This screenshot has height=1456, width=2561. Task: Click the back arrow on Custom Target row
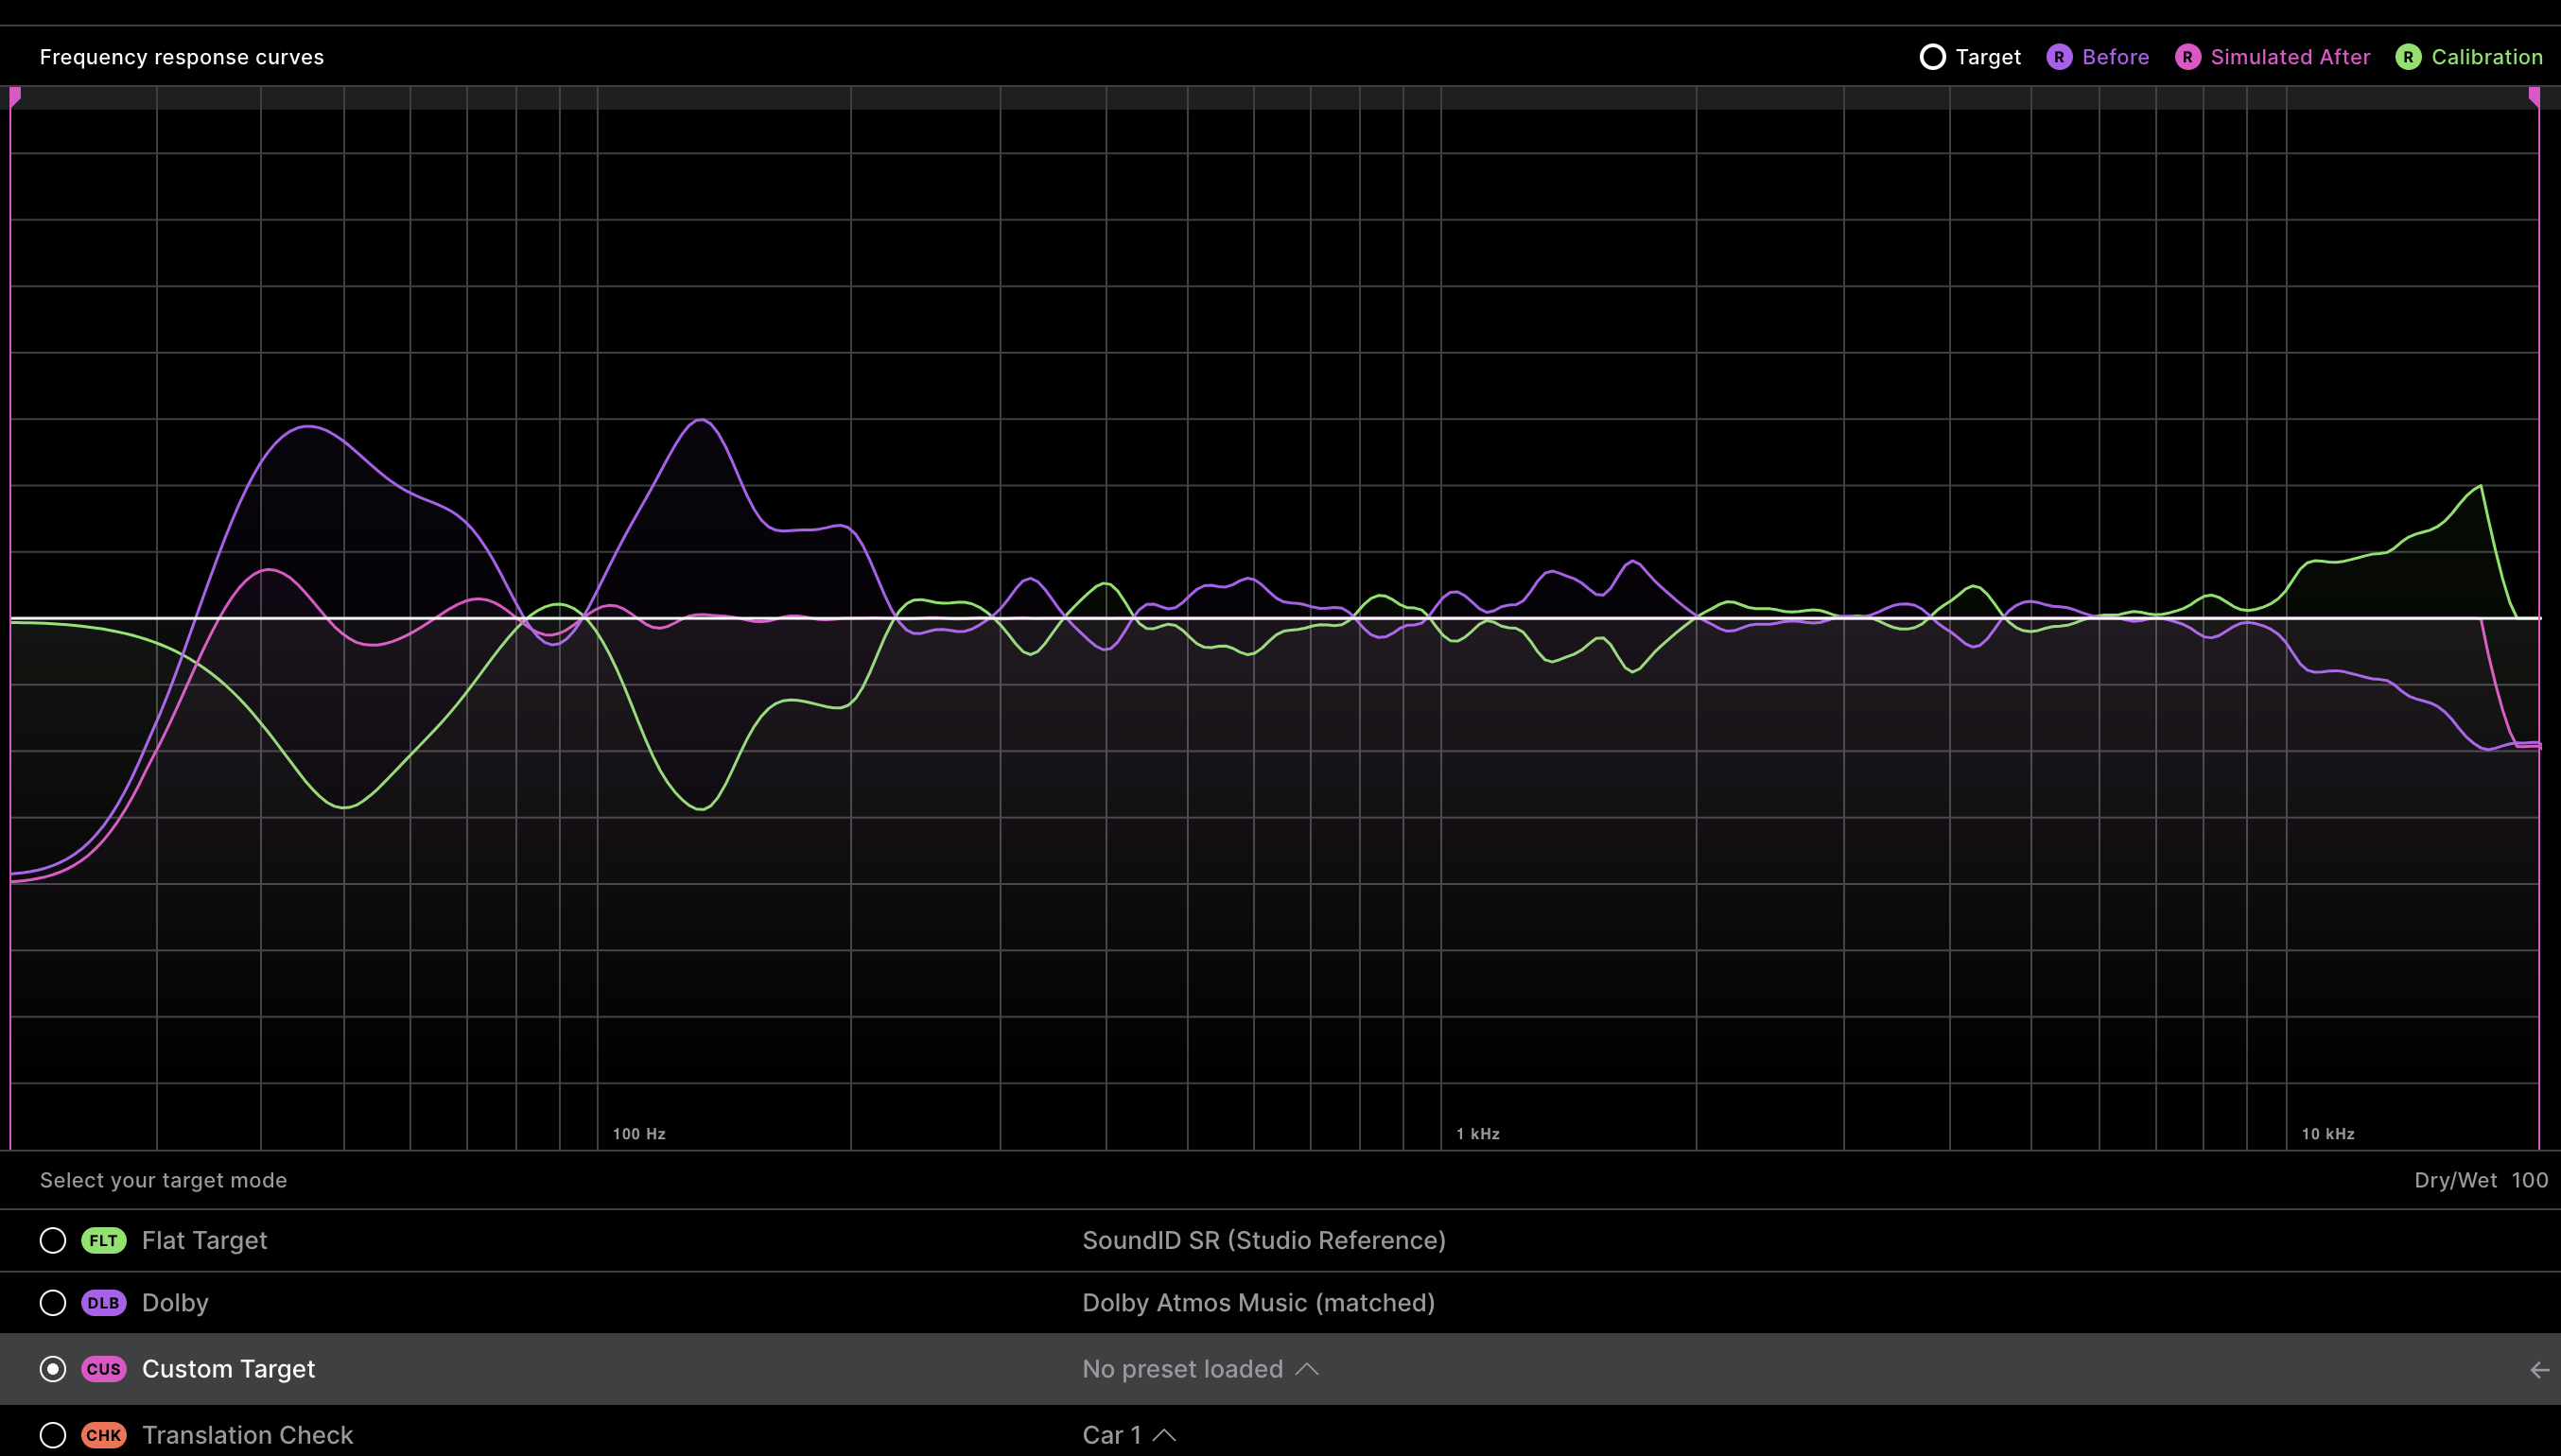click(2539, 1370)
